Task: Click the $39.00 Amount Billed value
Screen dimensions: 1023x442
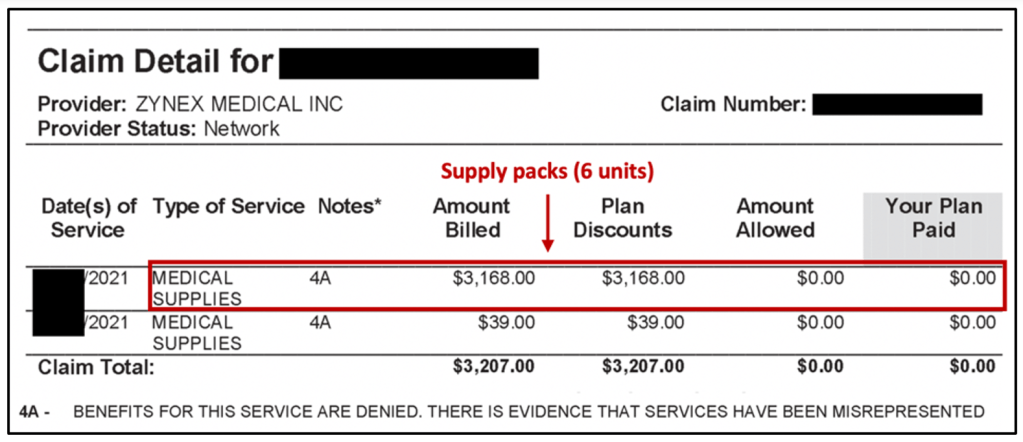Action: point(508,323)
